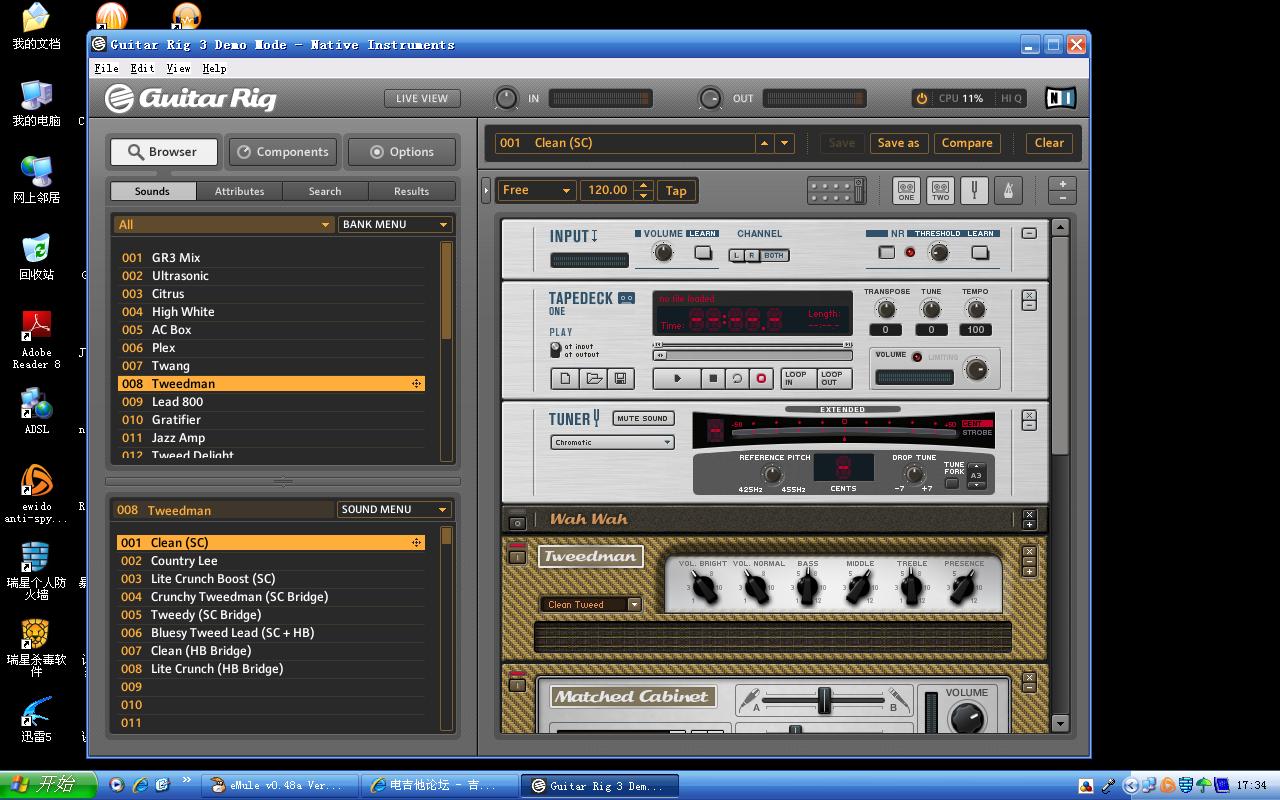Open the View menu

[178, 68]
